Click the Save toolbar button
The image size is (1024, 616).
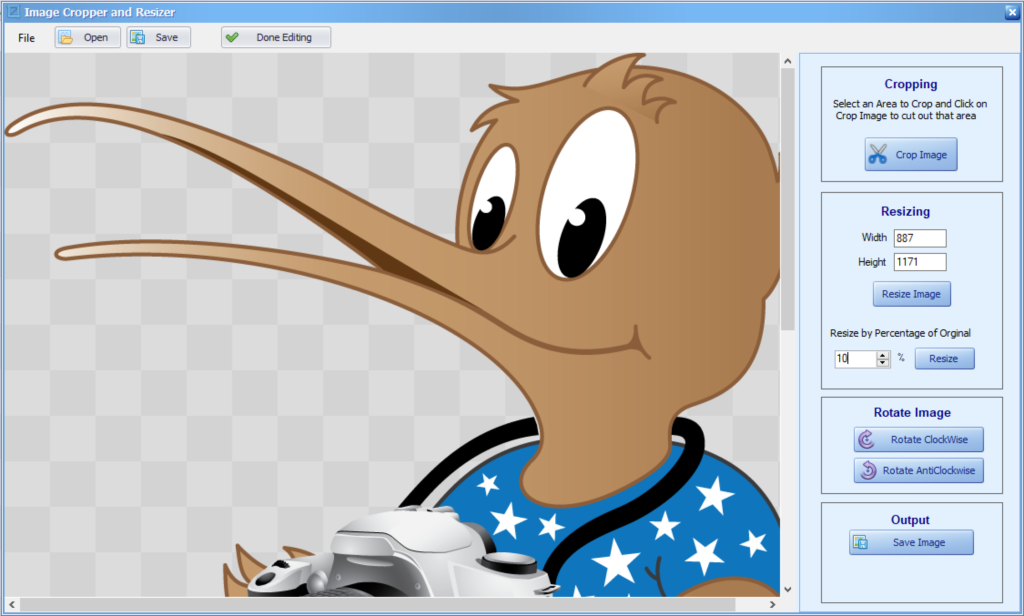pos(159,37)
